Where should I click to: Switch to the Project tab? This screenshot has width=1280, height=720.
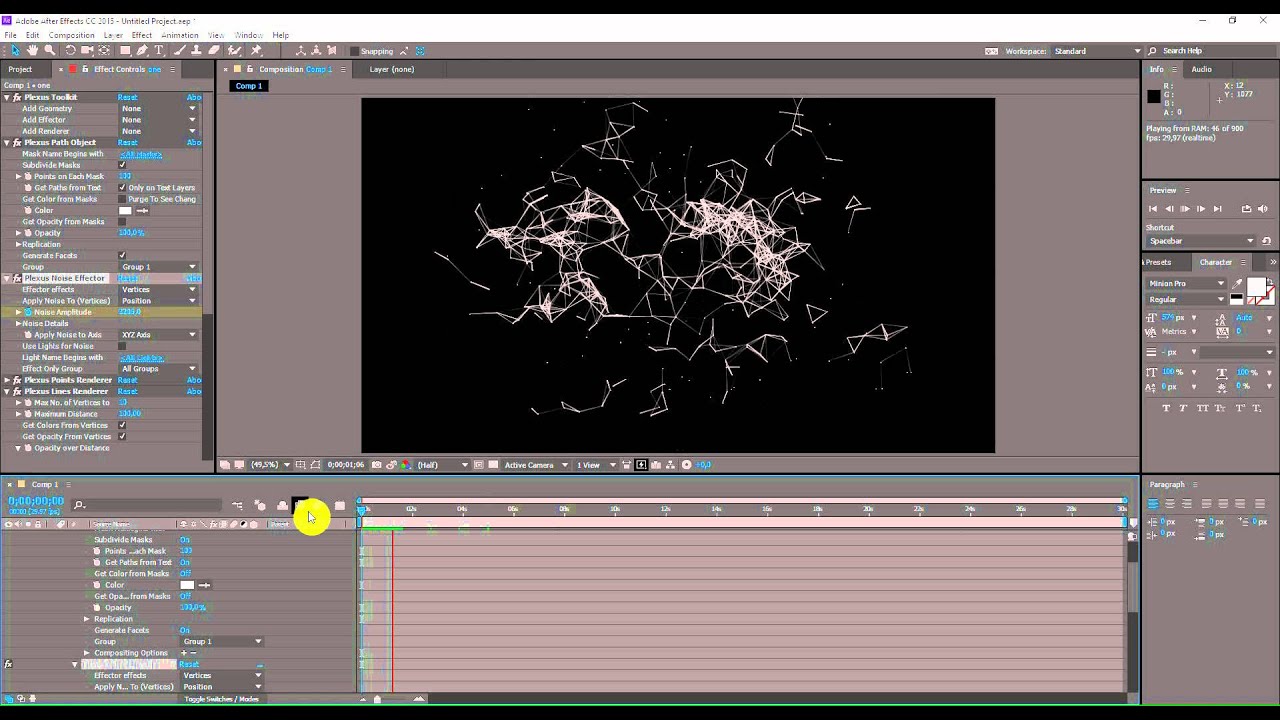click(20, 69)
